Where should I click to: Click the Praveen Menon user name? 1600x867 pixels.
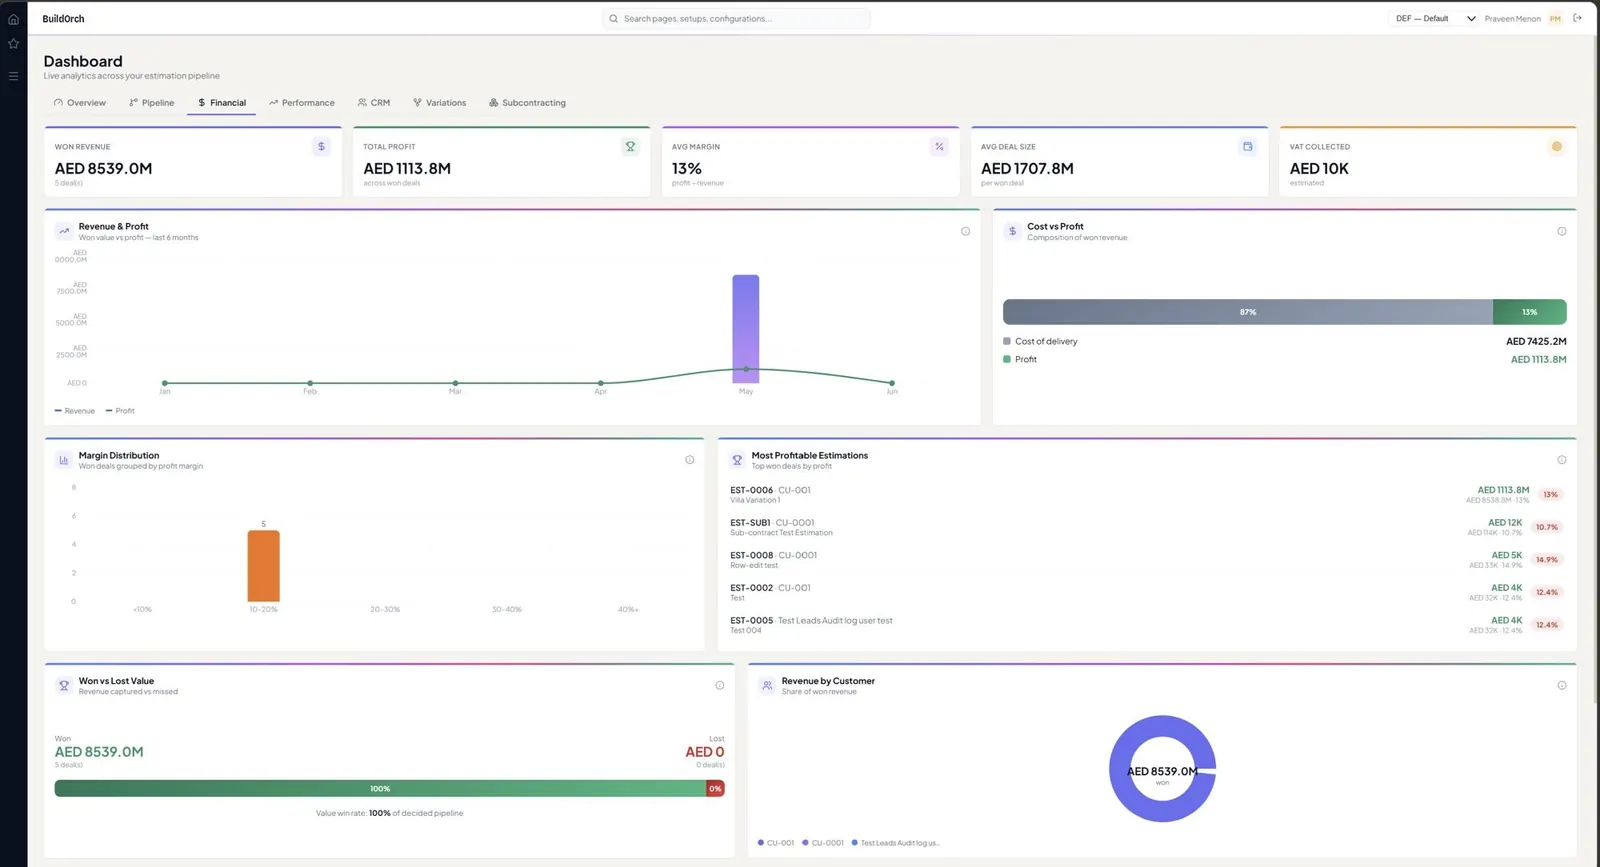coord(1512,19)
